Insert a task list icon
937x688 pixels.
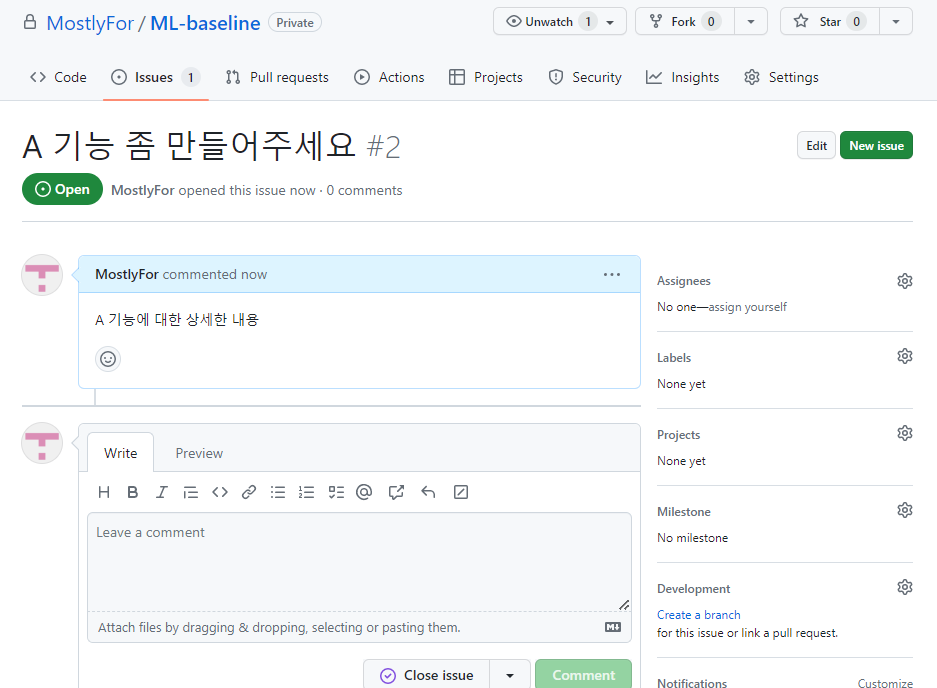(336, 492)
